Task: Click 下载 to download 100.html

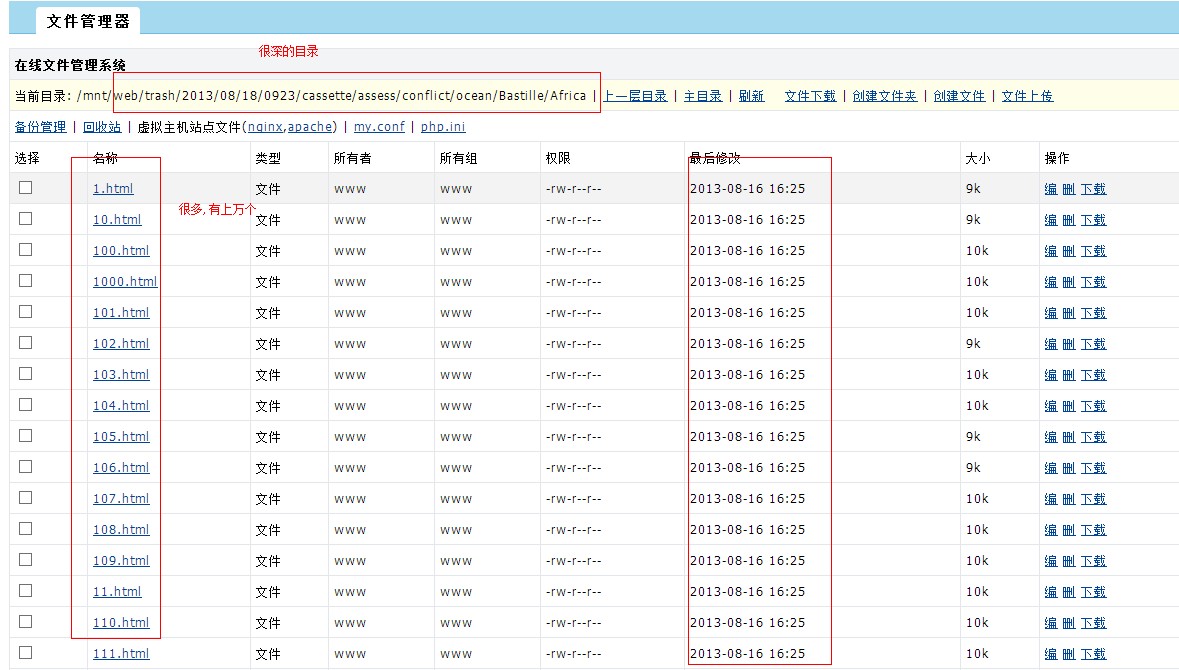Action: click(1093, 251)
